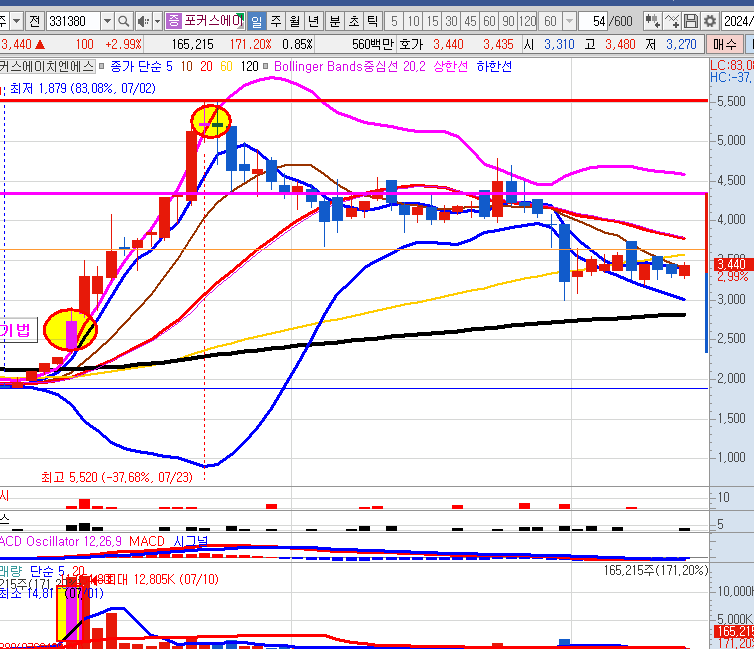Switch chart to 월 monthly period
The width and height of the screenshot is (754, 649).
pos(294,21)
